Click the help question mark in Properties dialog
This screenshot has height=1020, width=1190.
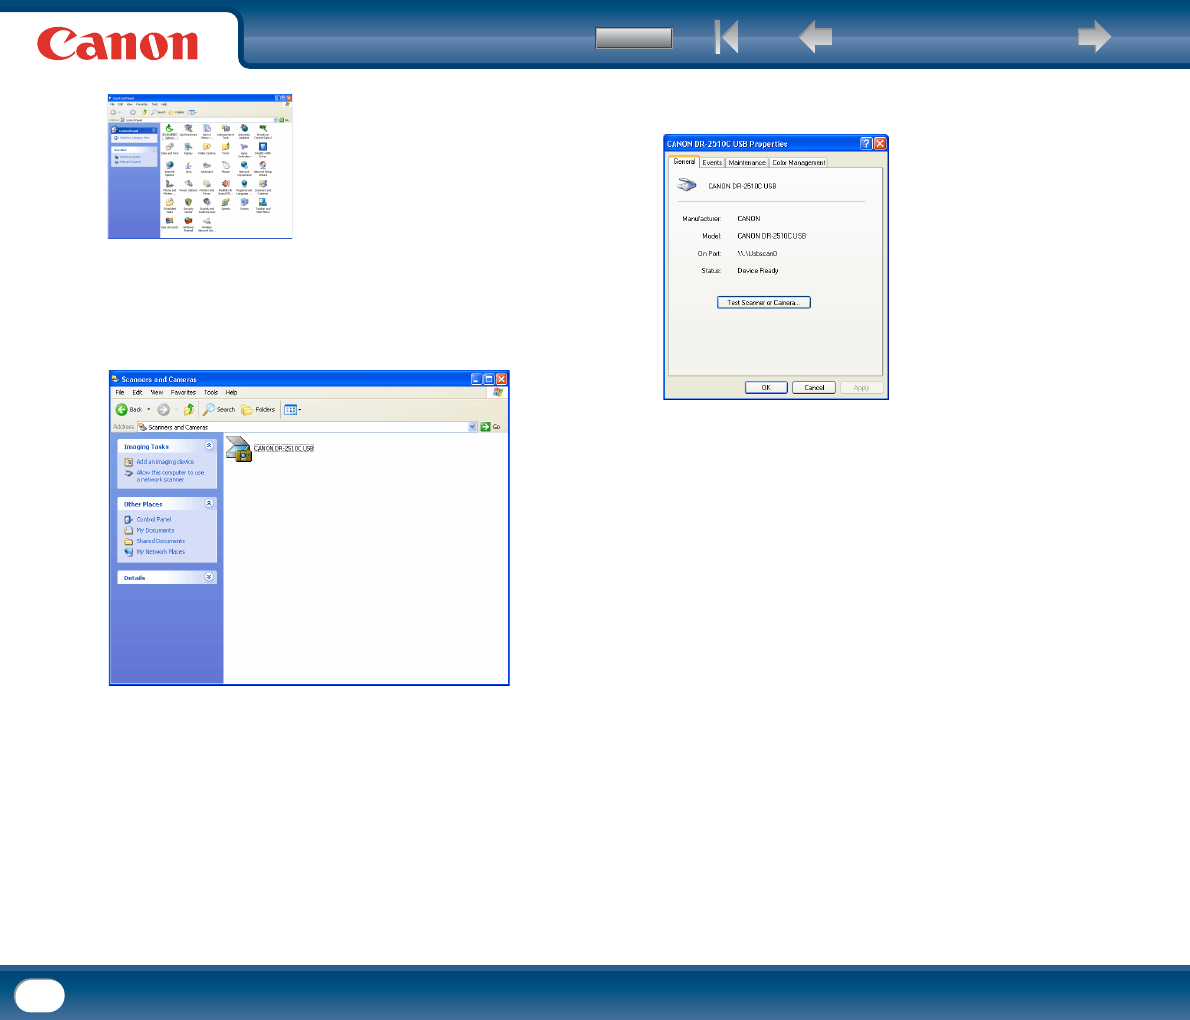pos(865,144)
